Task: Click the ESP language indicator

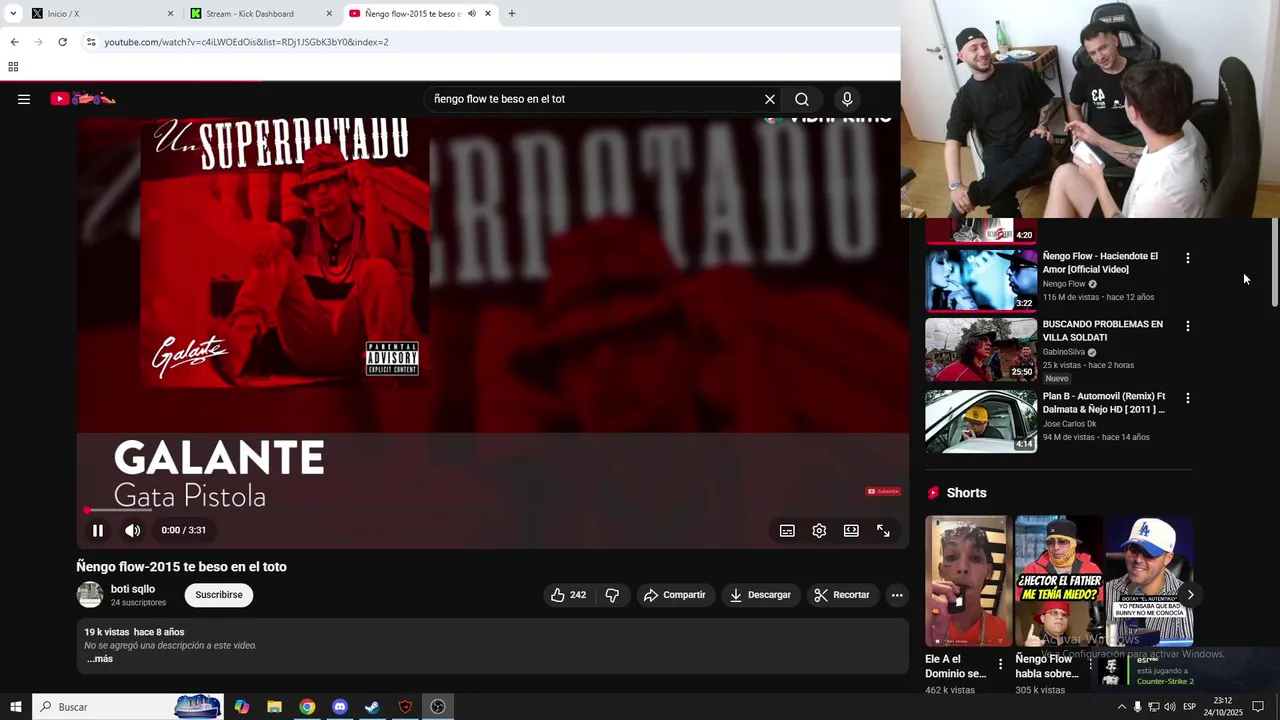Action: 1189,707
